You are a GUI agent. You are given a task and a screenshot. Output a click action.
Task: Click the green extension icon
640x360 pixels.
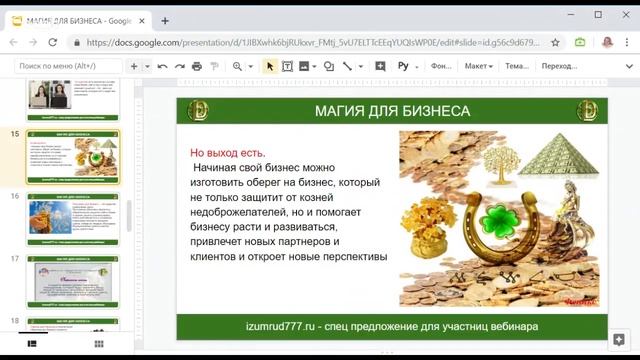pyautogui.click(x=580, y=42)
